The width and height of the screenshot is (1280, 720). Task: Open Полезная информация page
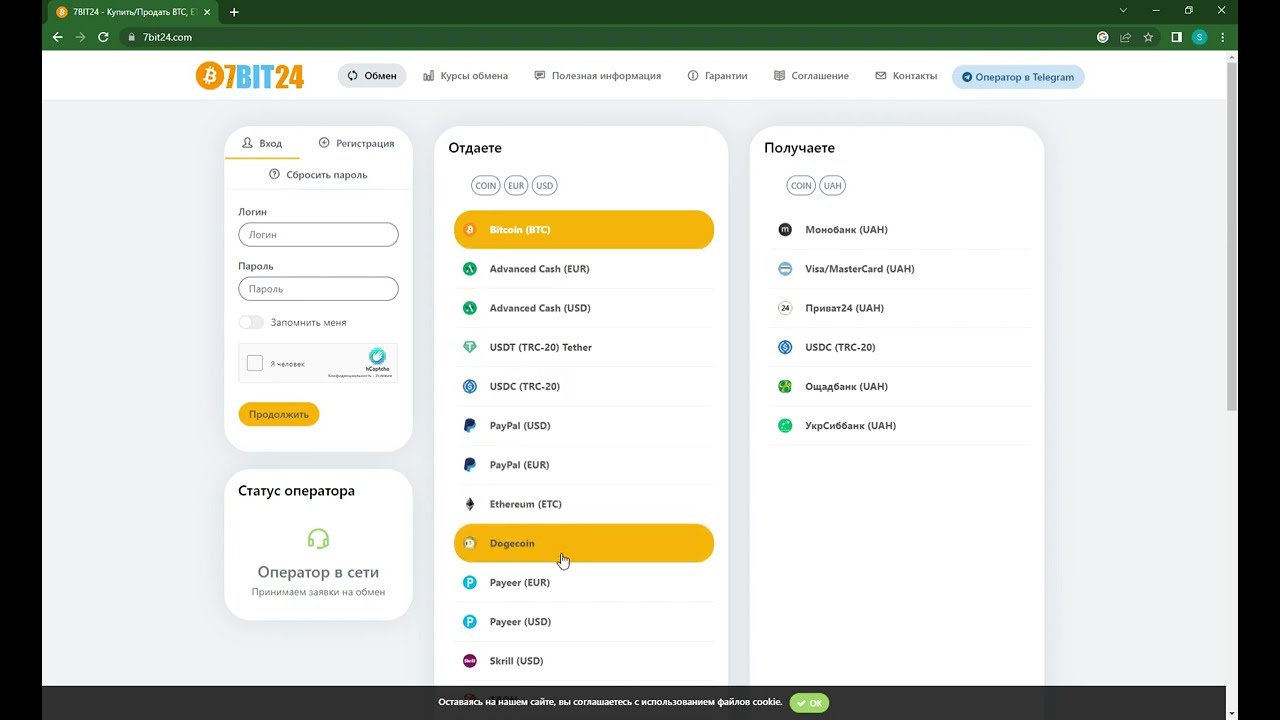[598, 76]
